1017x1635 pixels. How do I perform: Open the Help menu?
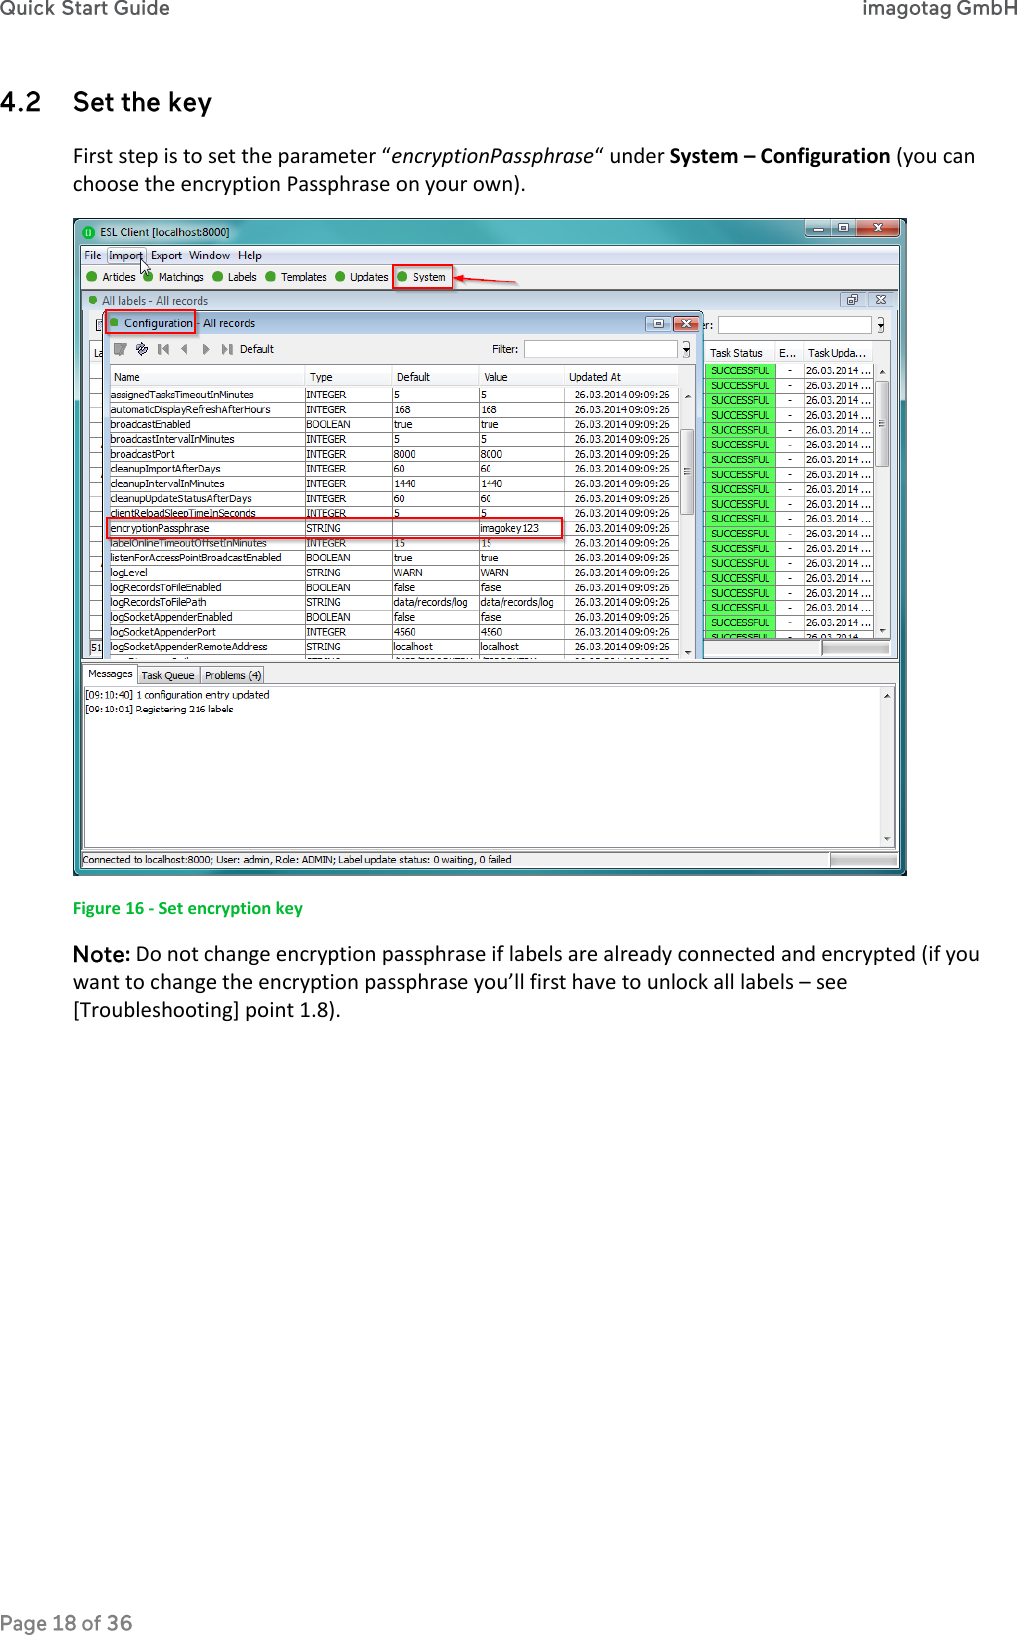(250, 256)
